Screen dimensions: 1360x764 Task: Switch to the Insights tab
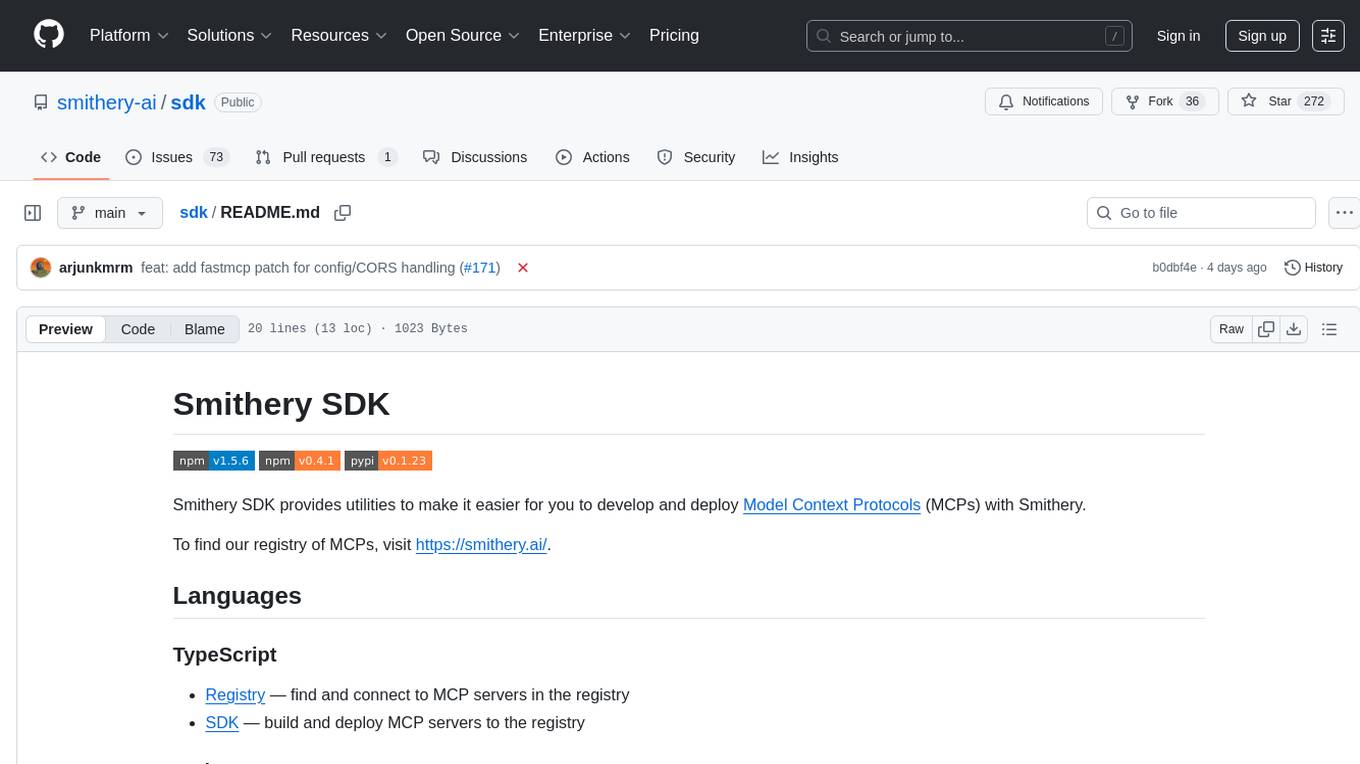[800, 157]
